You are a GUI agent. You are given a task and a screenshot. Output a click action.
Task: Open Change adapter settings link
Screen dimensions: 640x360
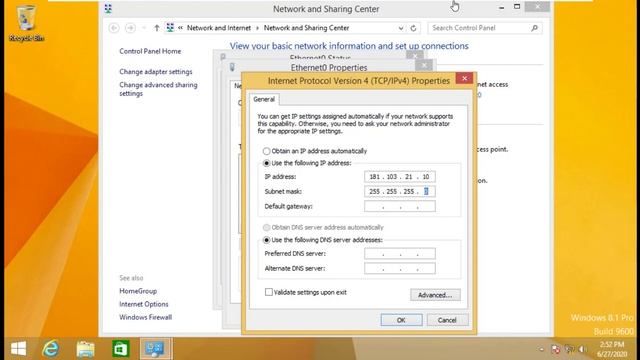[156, 71]
